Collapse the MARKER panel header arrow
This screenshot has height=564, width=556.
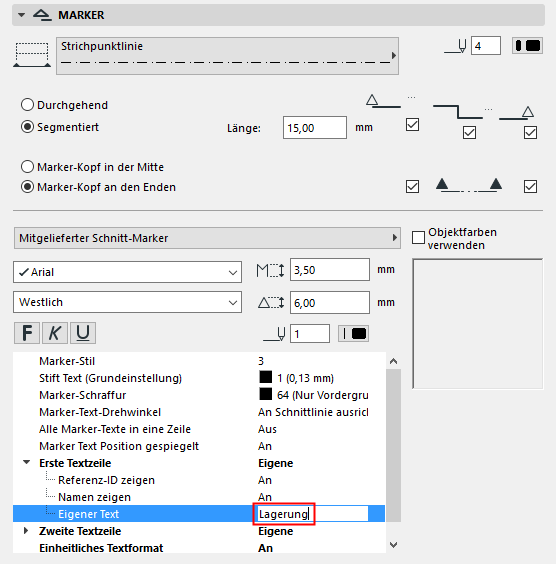(22, 15)
